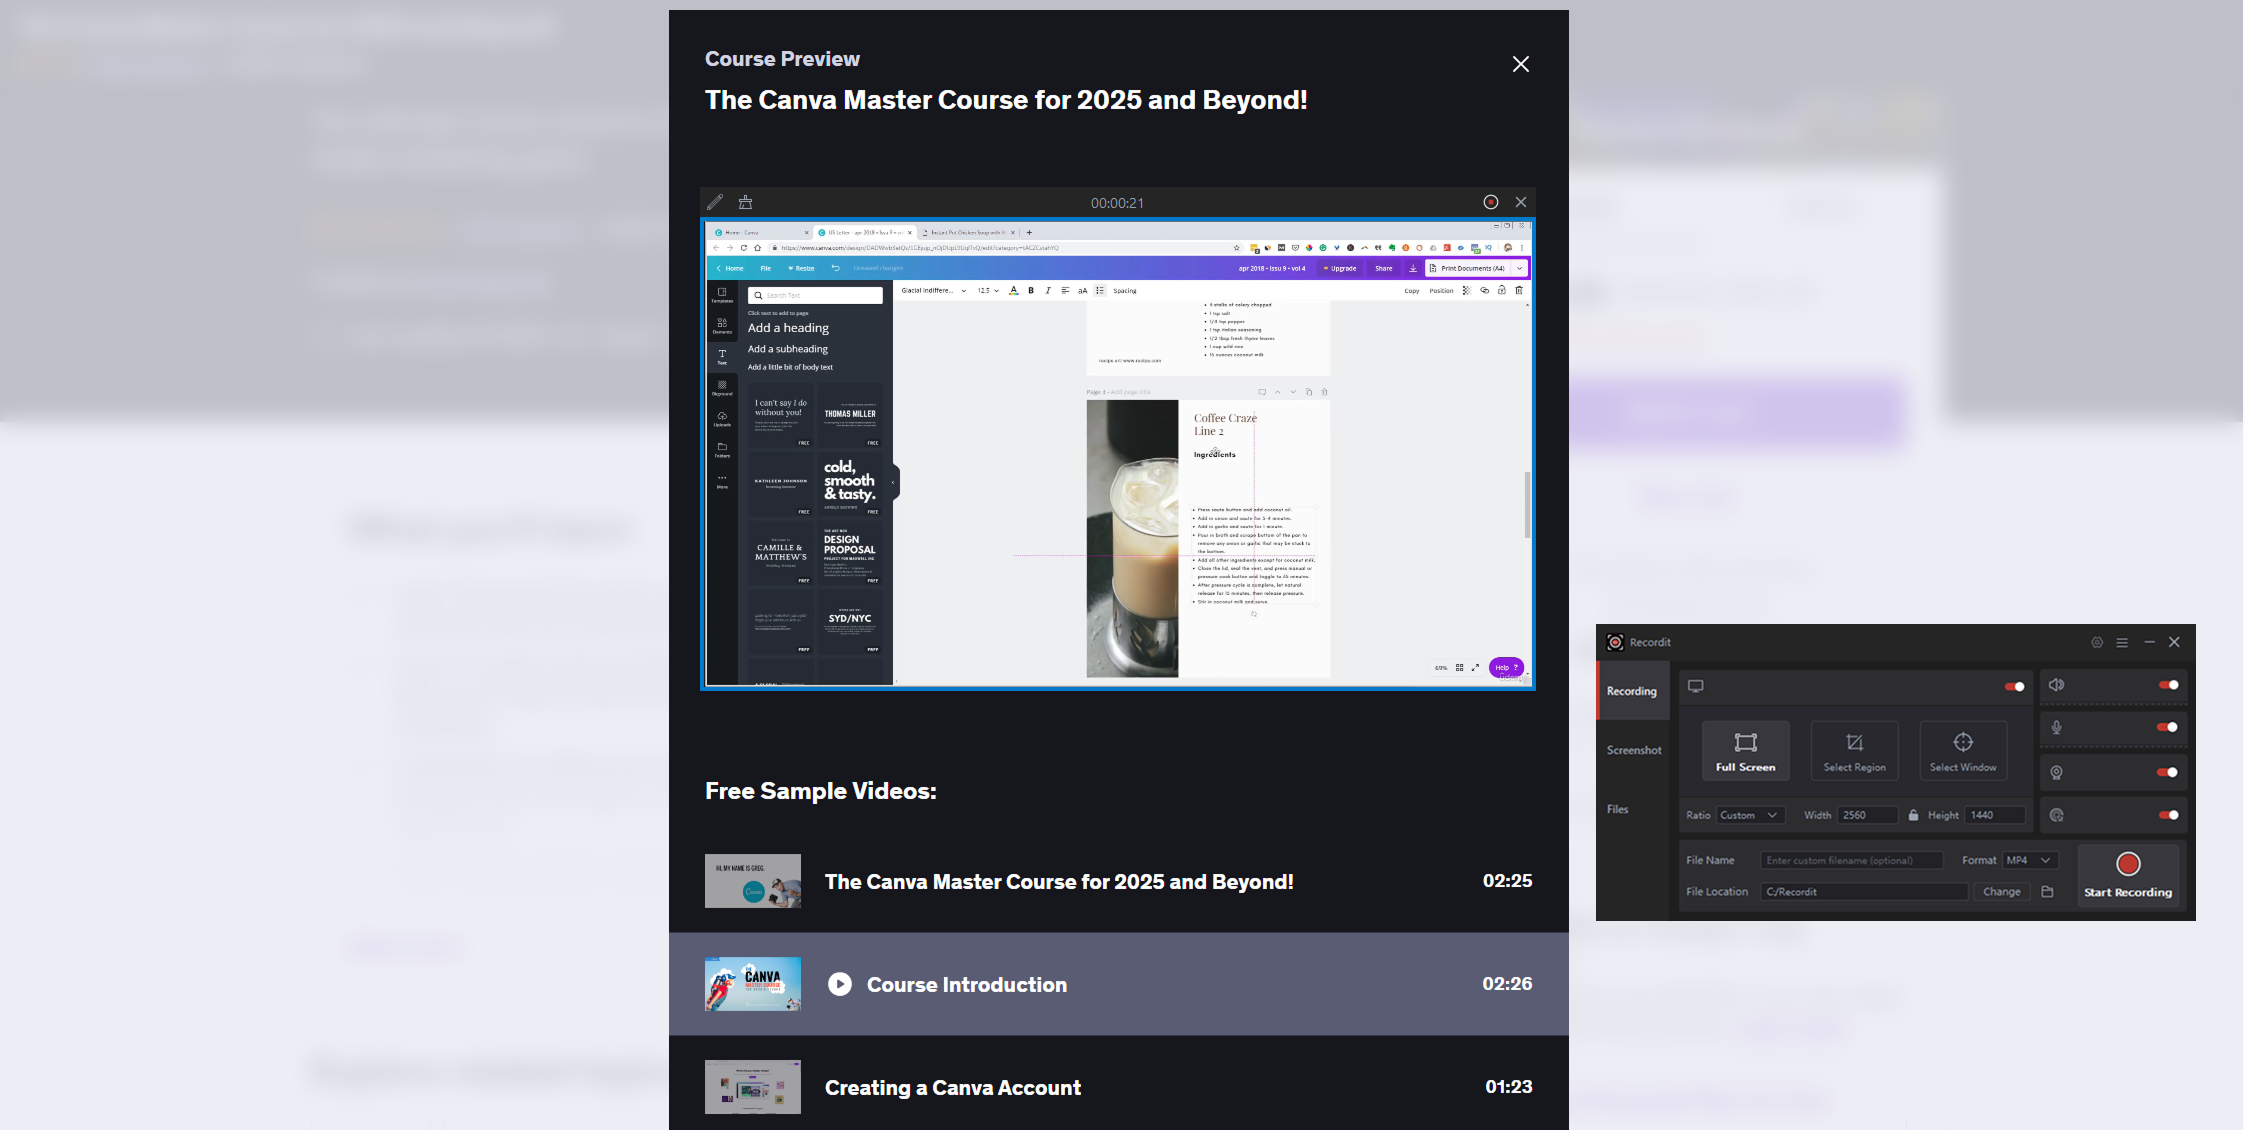Click the Change file location button
The width and height of the screenshot is (2245, 1130).
coord(2002,891)
